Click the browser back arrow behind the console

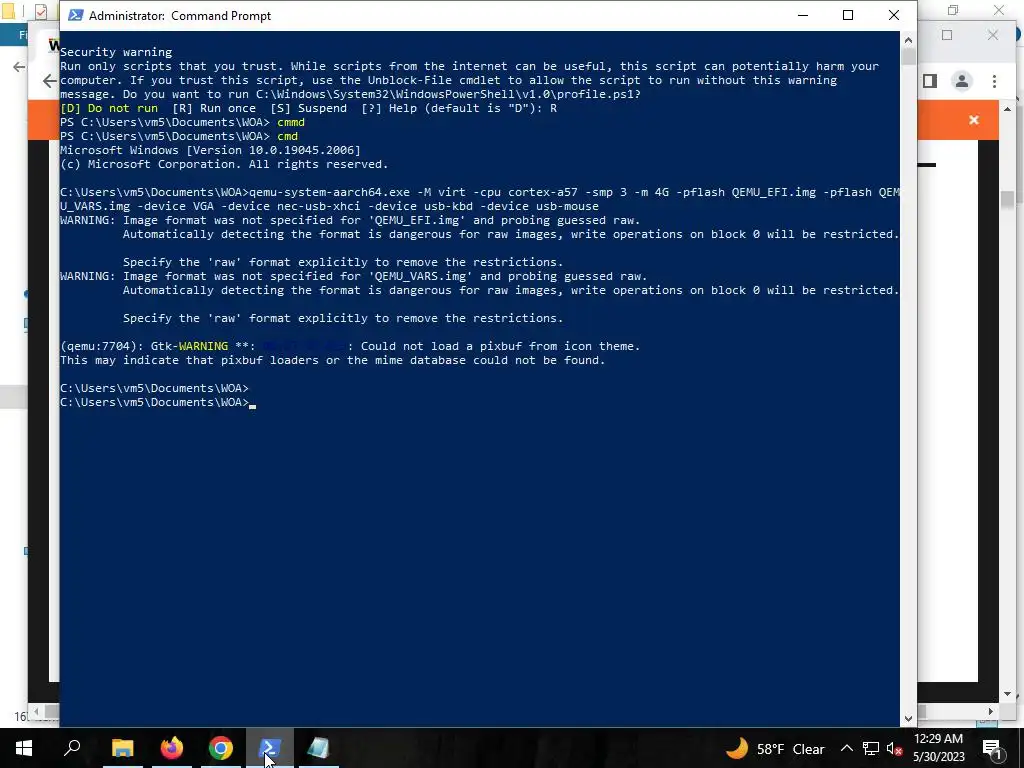[x=49, y=81]
